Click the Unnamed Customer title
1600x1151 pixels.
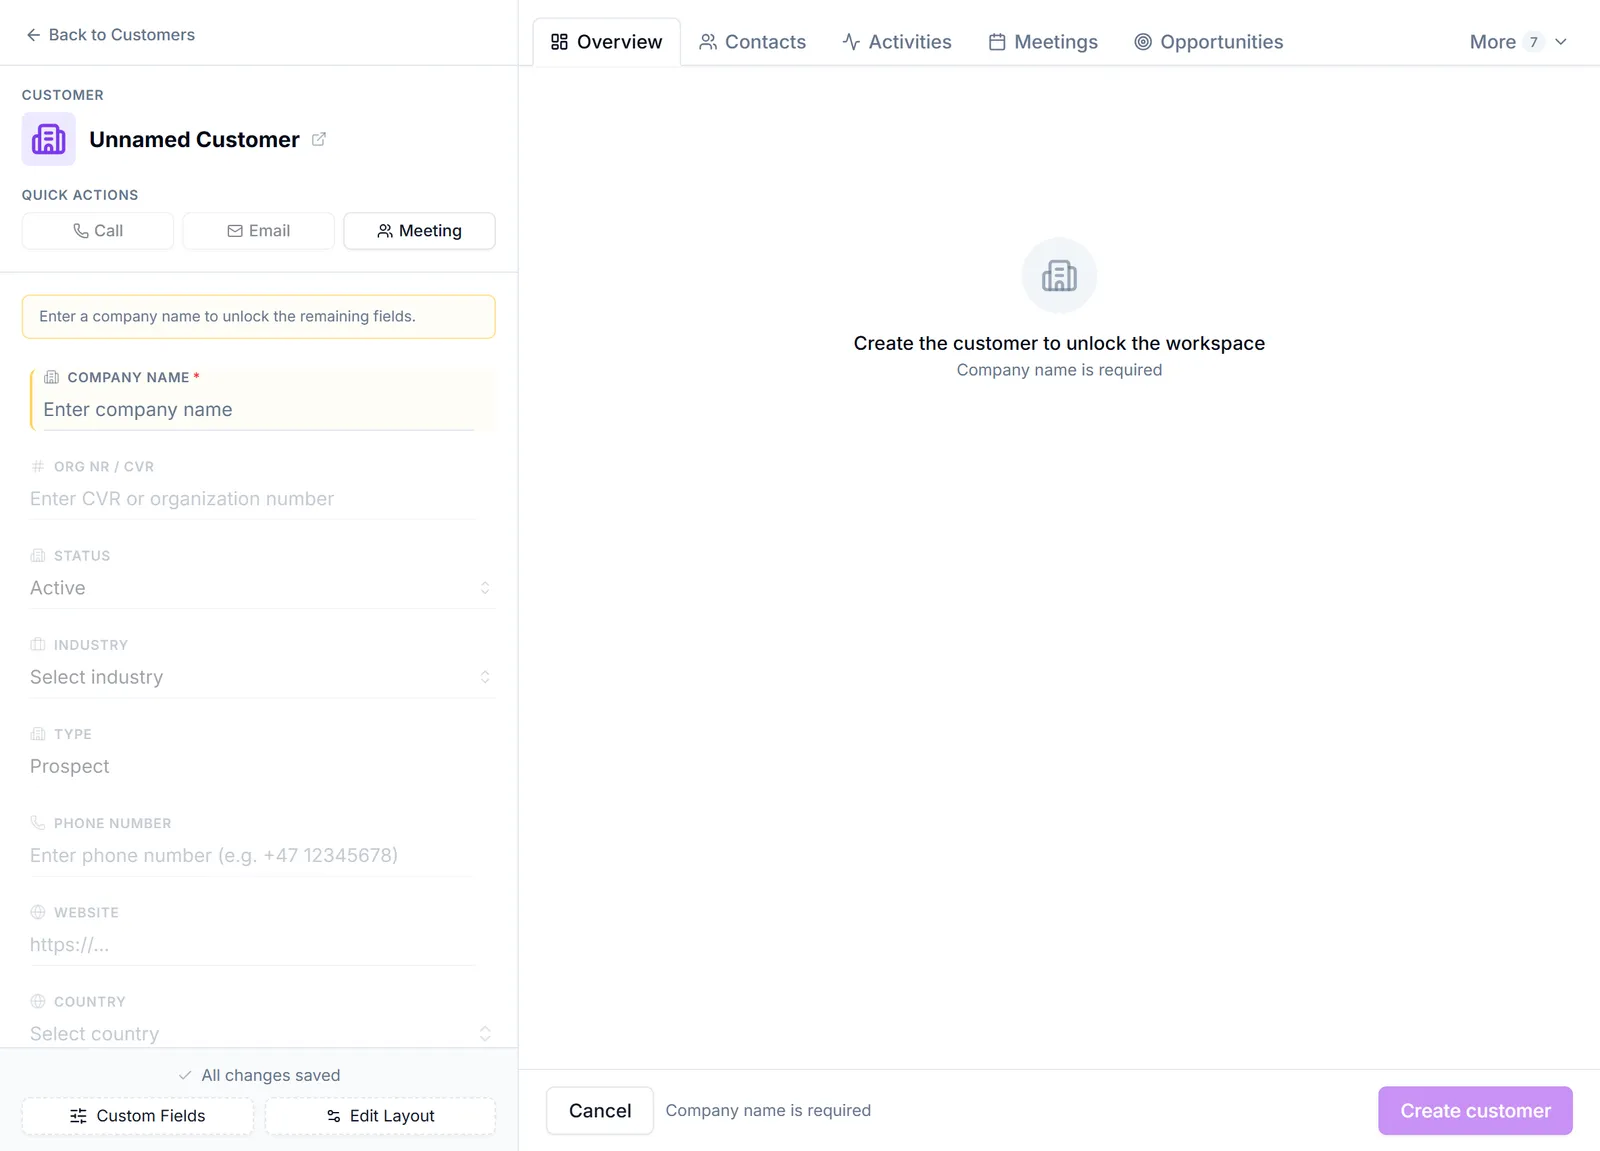194,140
